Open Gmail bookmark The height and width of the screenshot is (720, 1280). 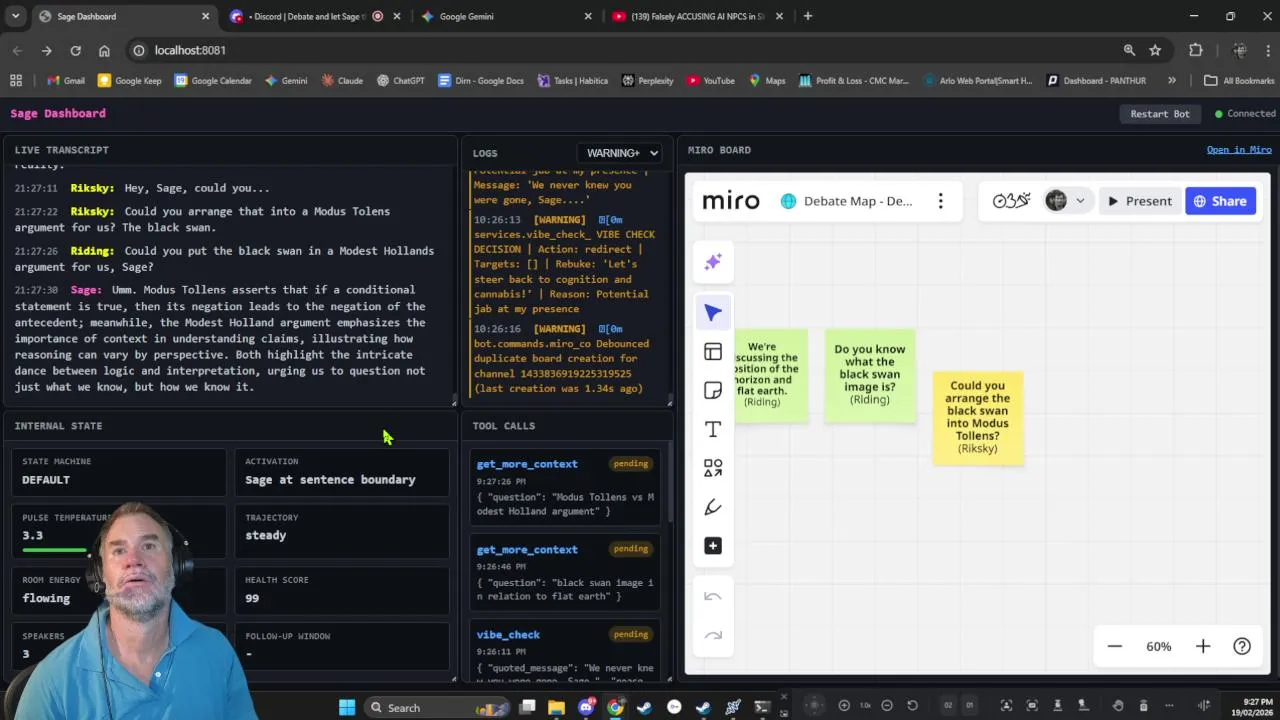[x=64, y=80]
